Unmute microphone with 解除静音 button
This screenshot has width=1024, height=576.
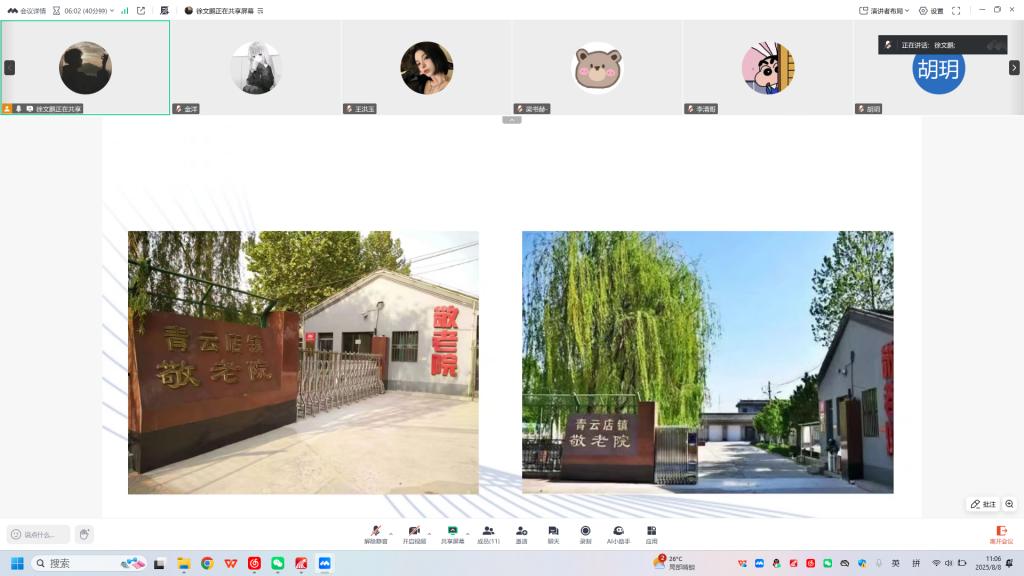tap(375, 534)
